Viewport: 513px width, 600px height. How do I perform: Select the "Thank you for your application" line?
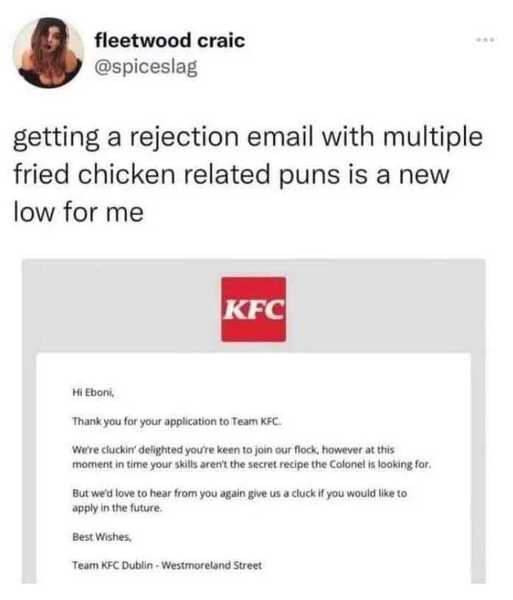pos(177,421)
